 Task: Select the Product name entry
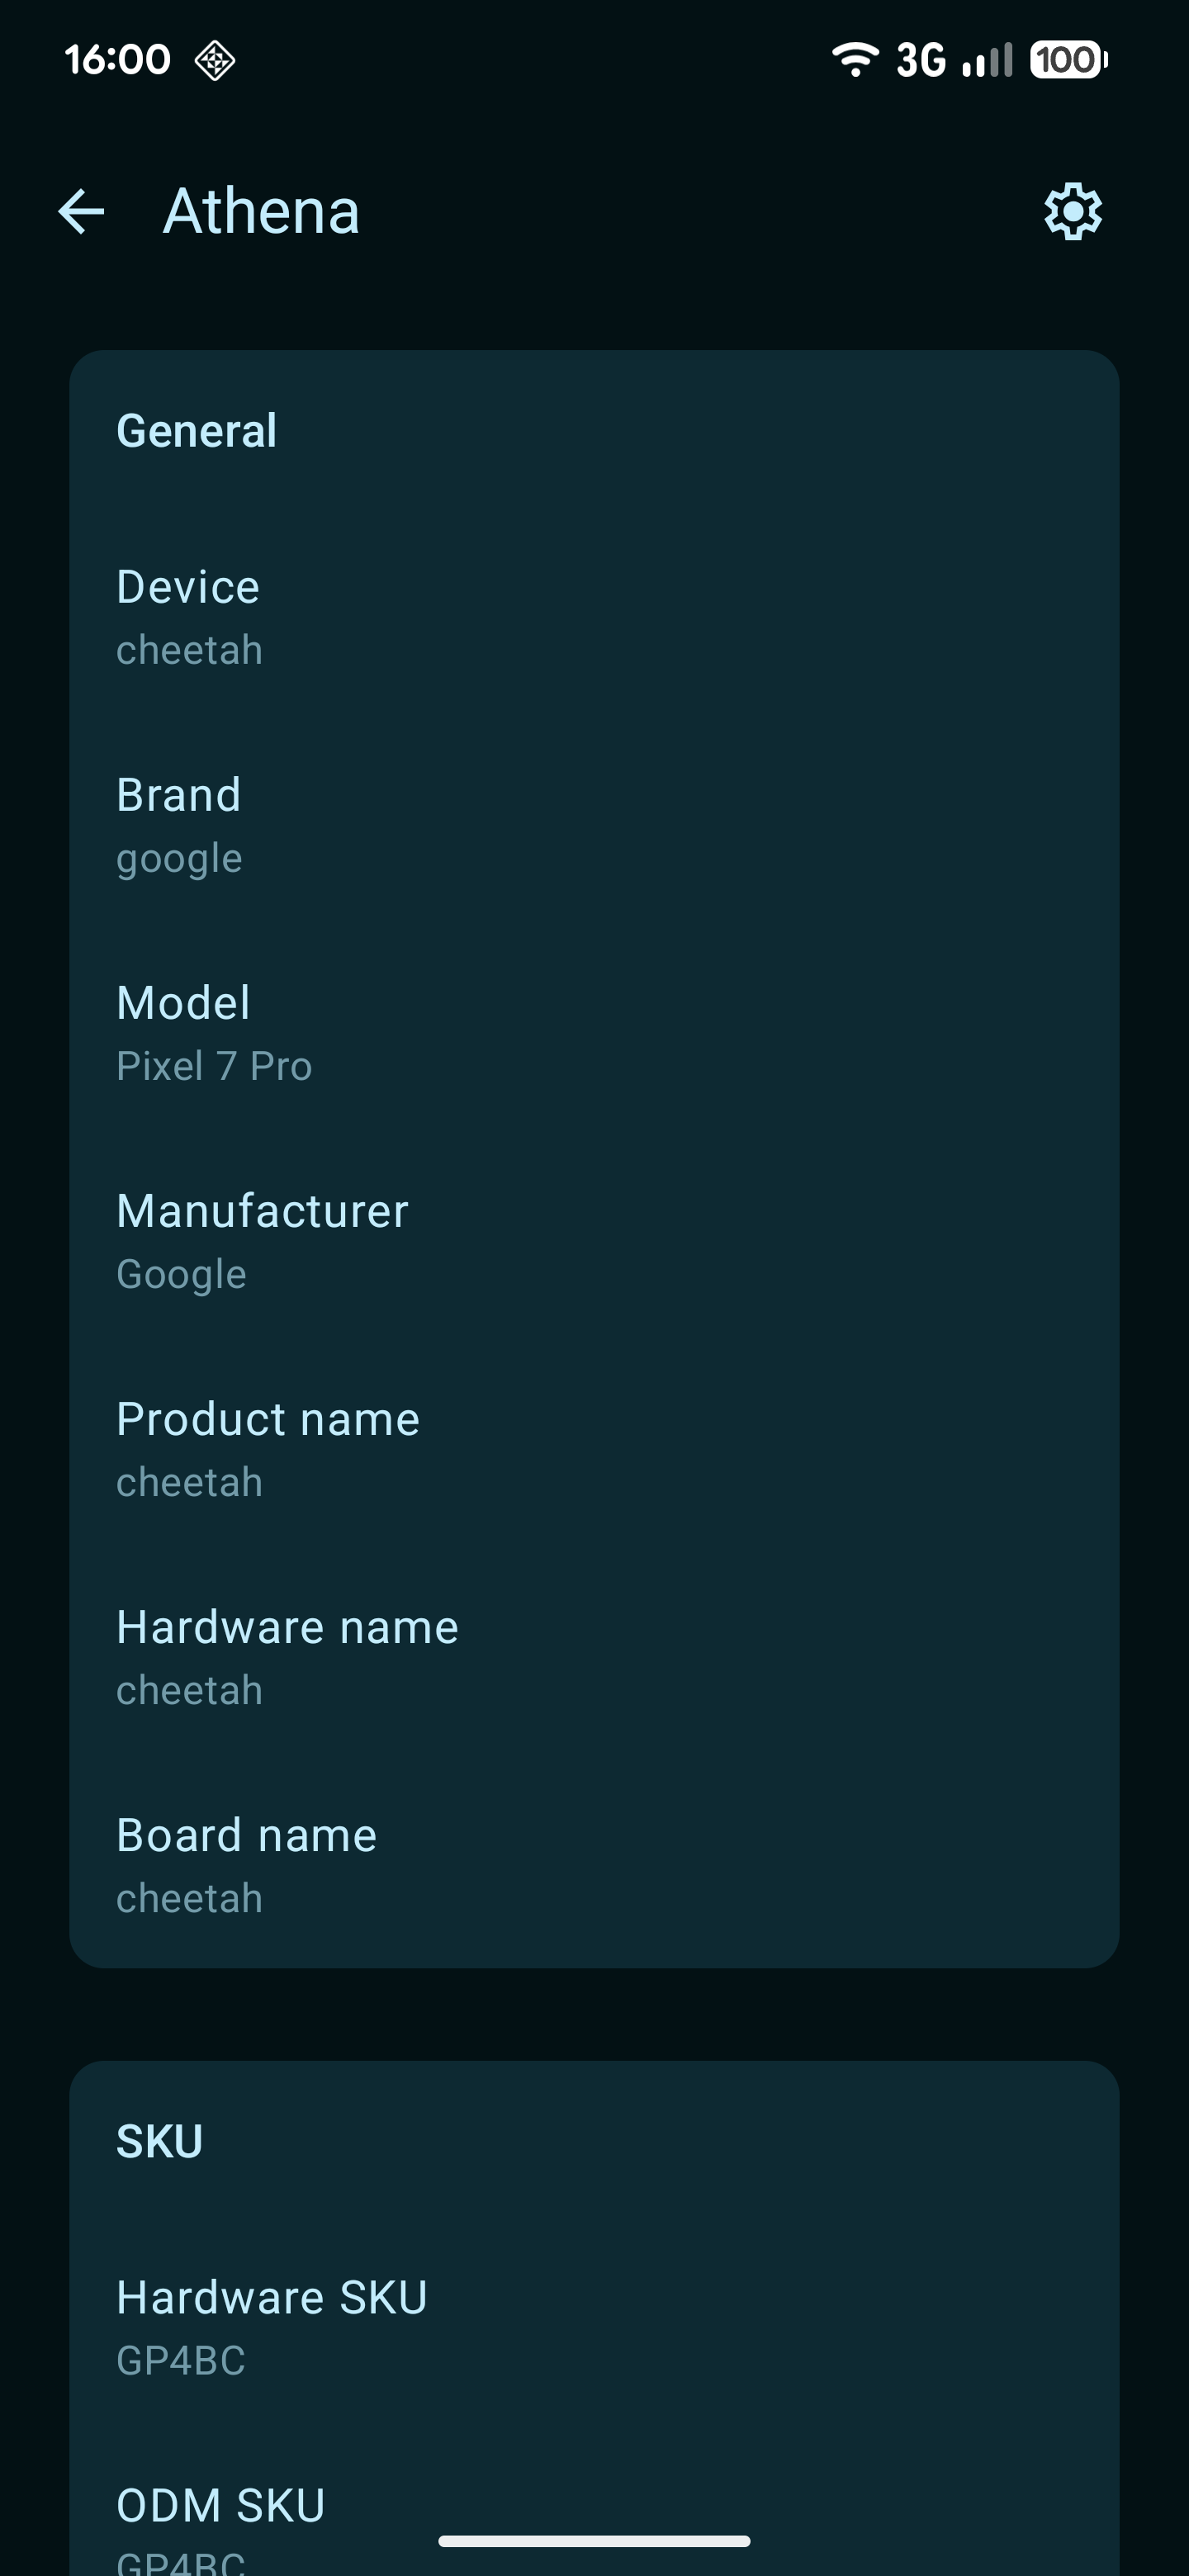[x=594, y=1449]
